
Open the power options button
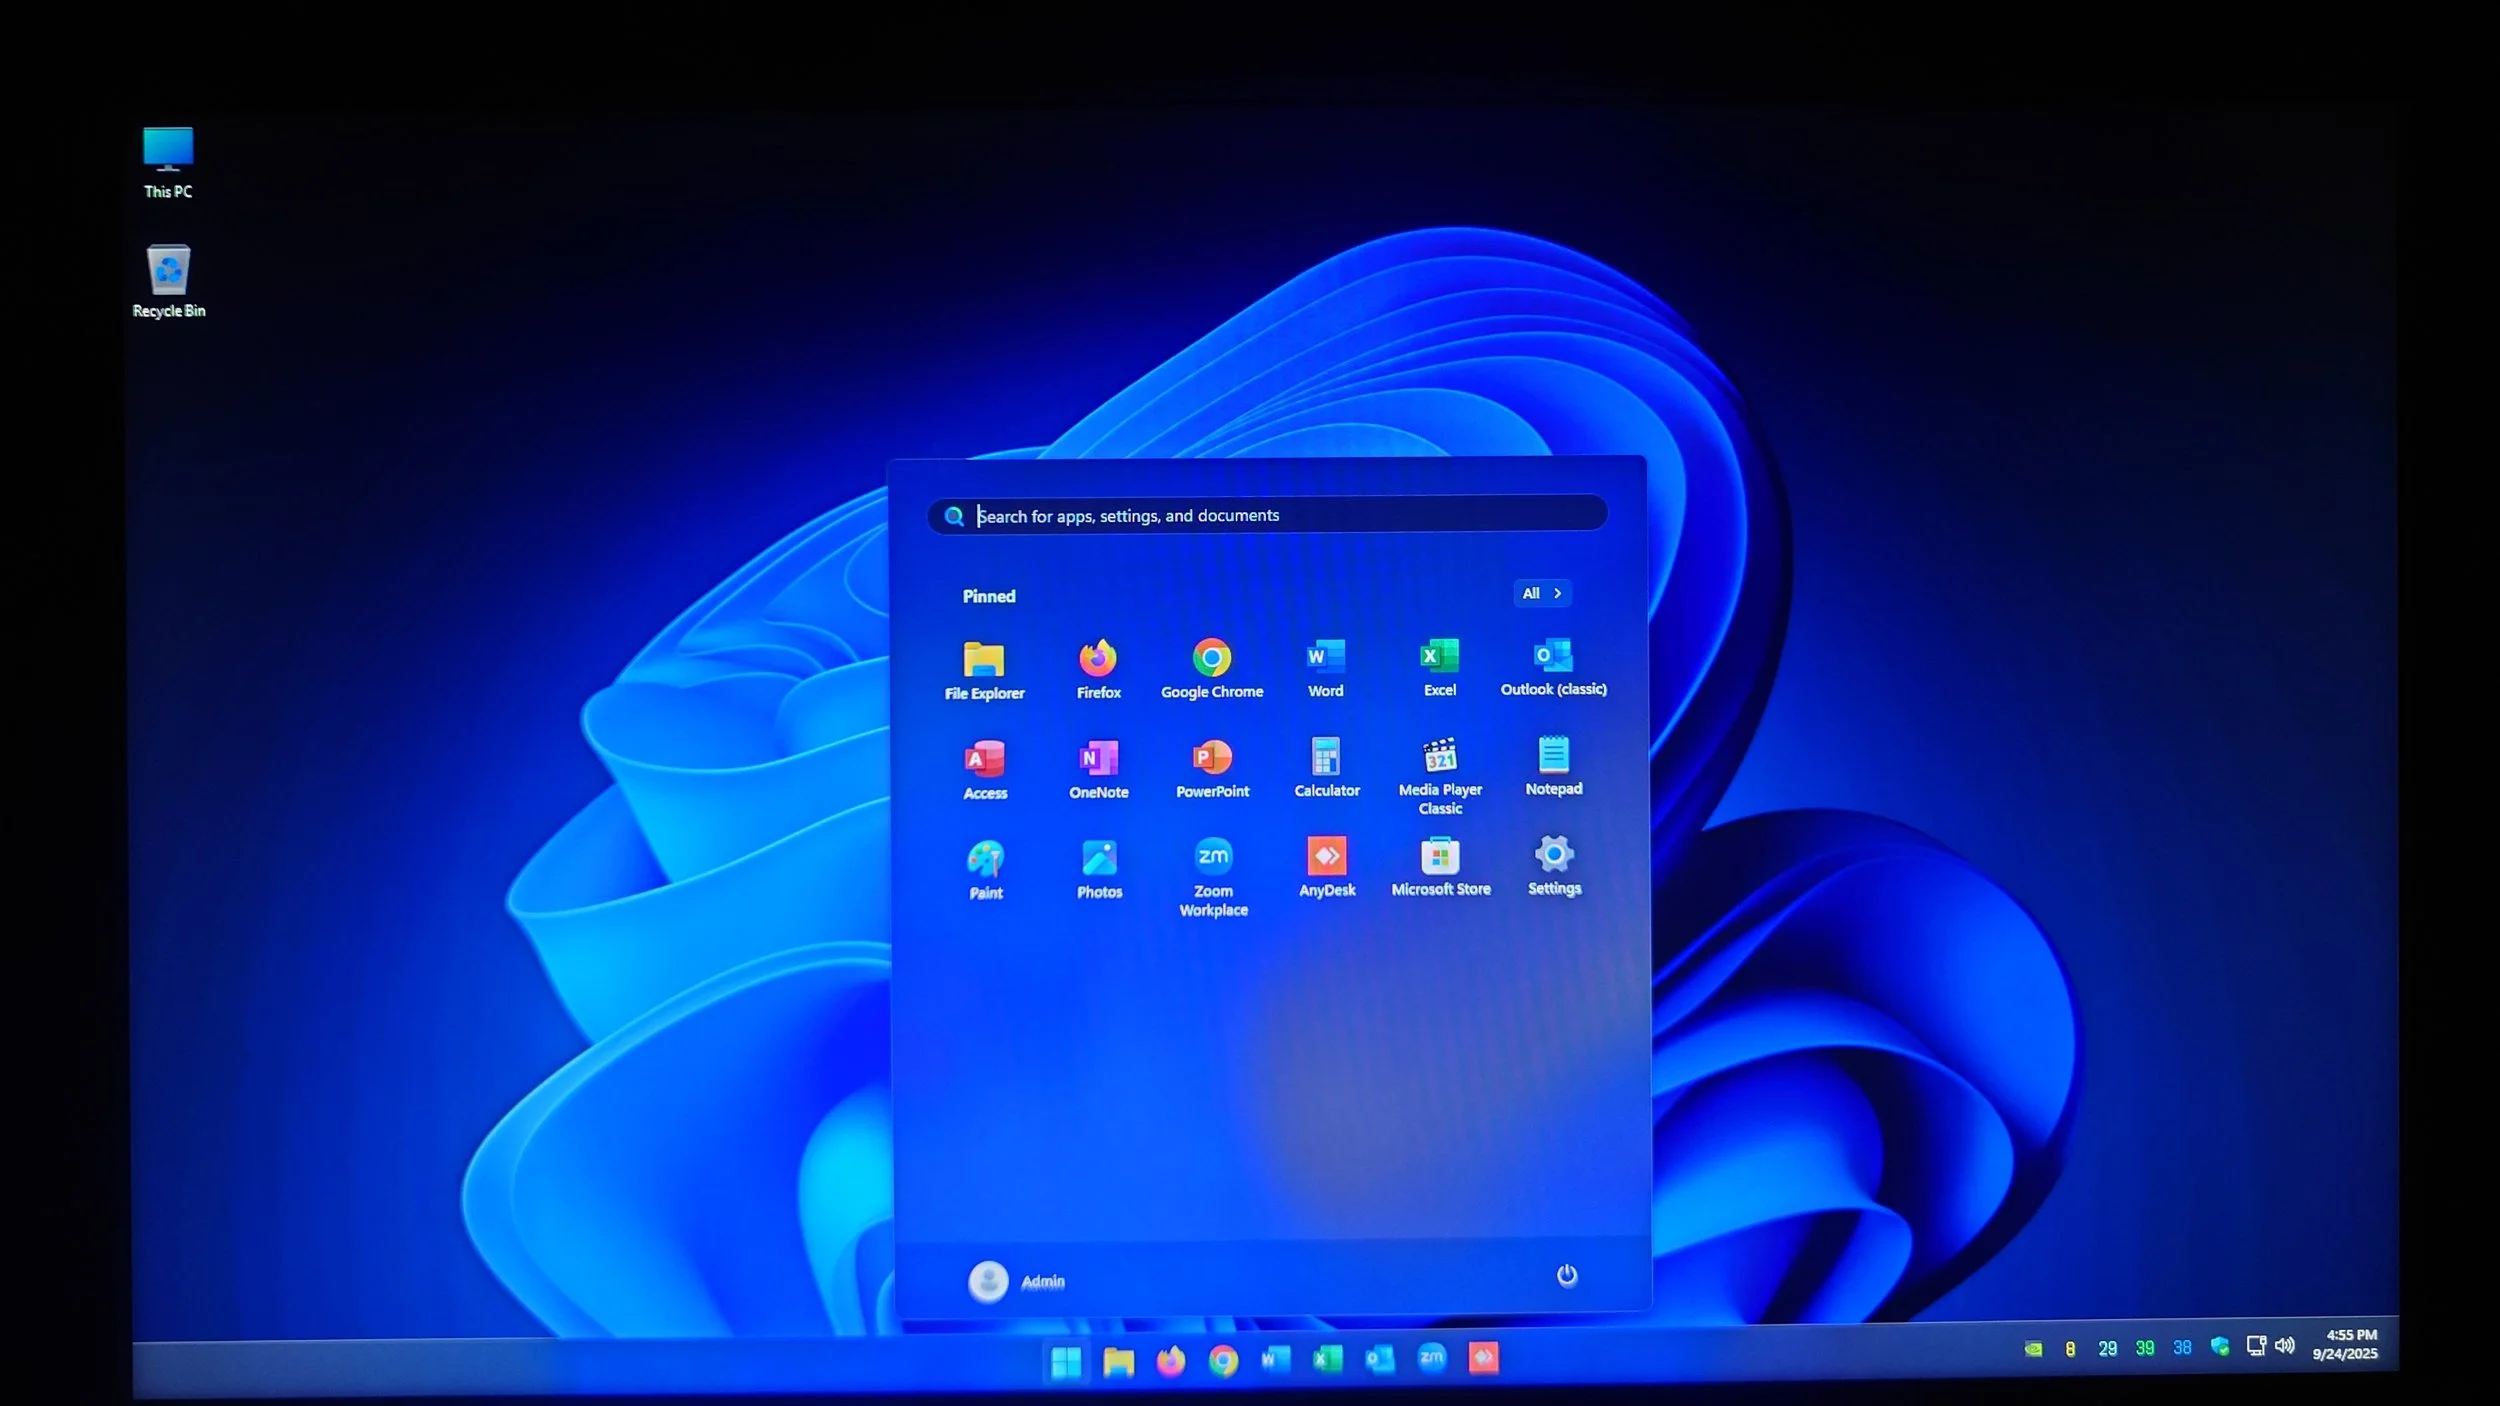pos(1566,1275)
